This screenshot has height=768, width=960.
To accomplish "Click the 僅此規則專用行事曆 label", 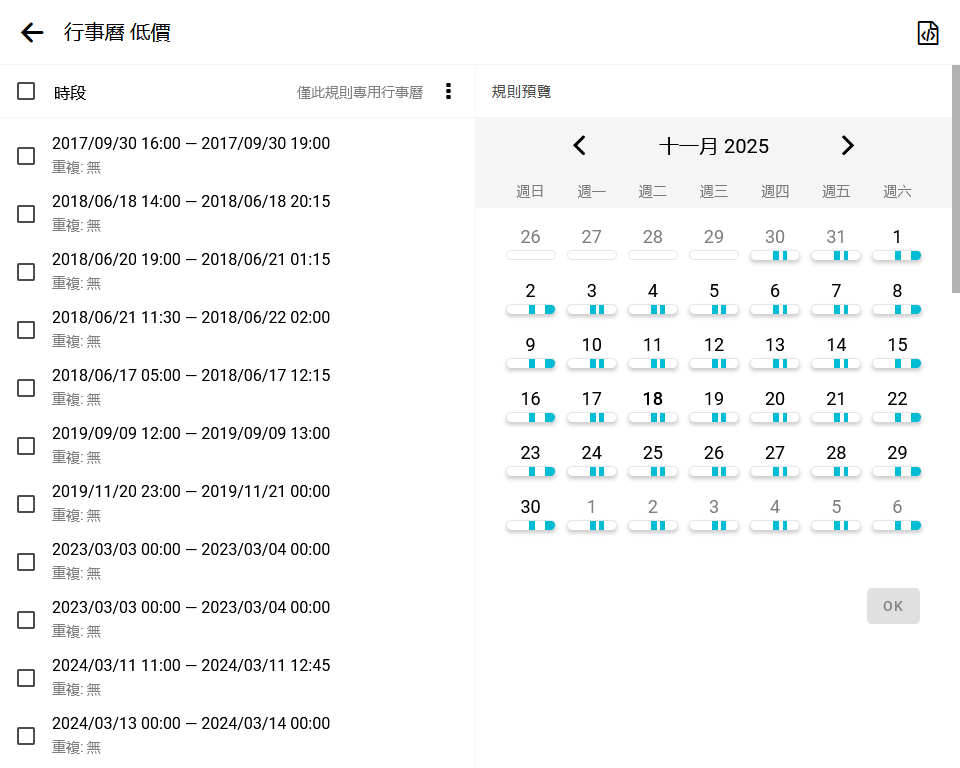I will coord(360,92).
